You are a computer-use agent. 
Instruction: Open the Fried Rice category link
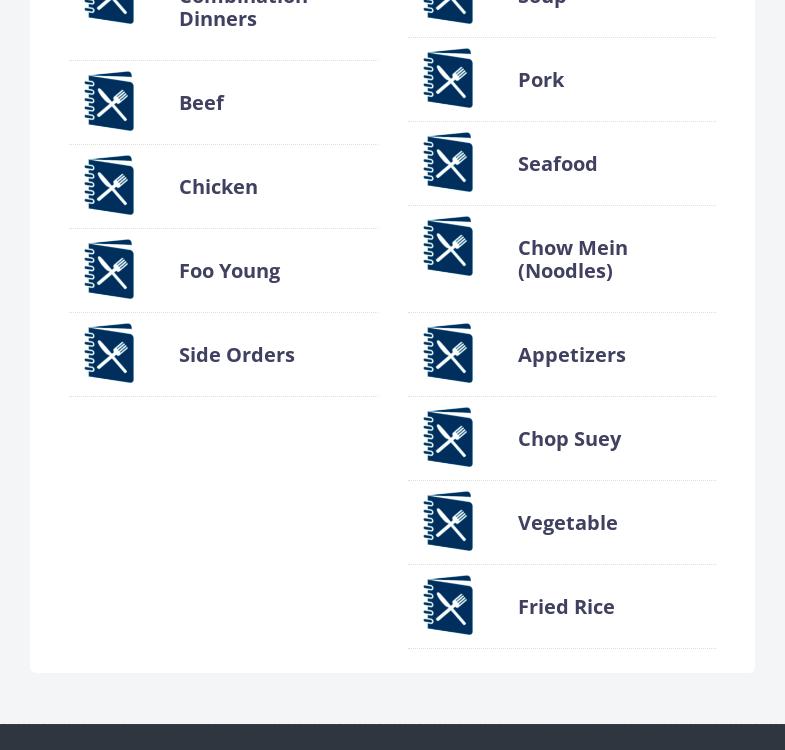point(566,607)
